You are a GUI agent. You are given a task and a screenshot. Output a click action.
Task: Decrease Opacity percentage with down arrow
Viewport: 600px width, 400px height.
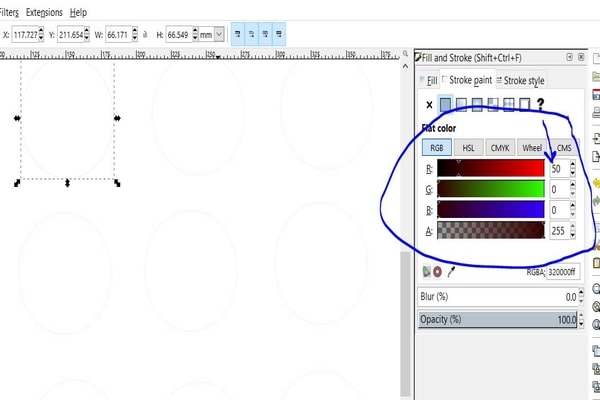(581, 323)
